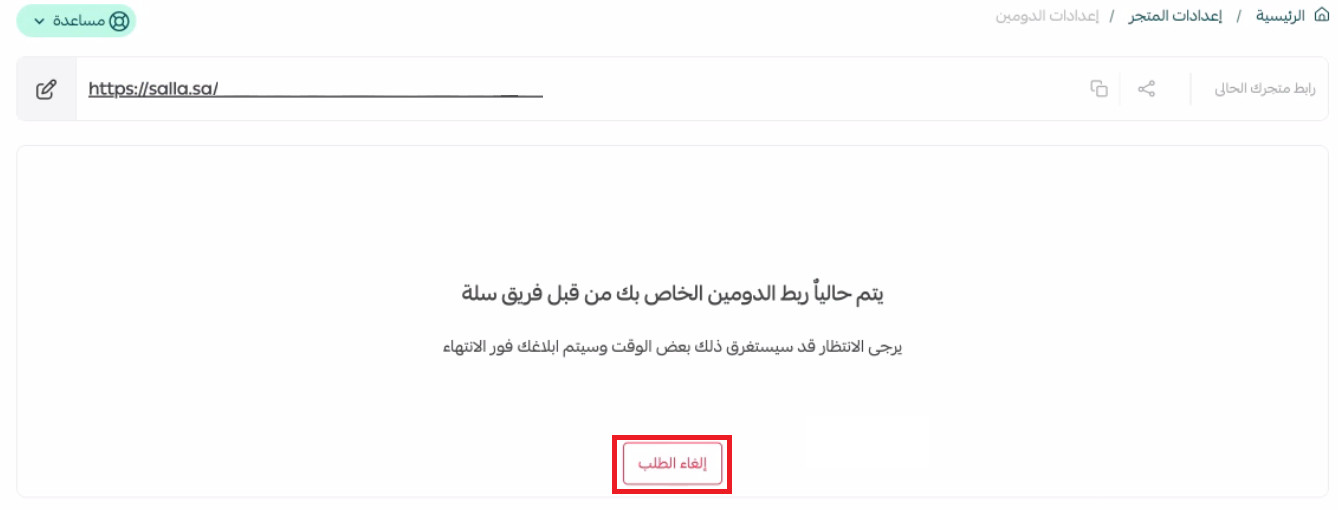1338x510 pixels.
Task: Click the slash separator before إعدادات الدومين
Action: click(x=1112, y=17)
